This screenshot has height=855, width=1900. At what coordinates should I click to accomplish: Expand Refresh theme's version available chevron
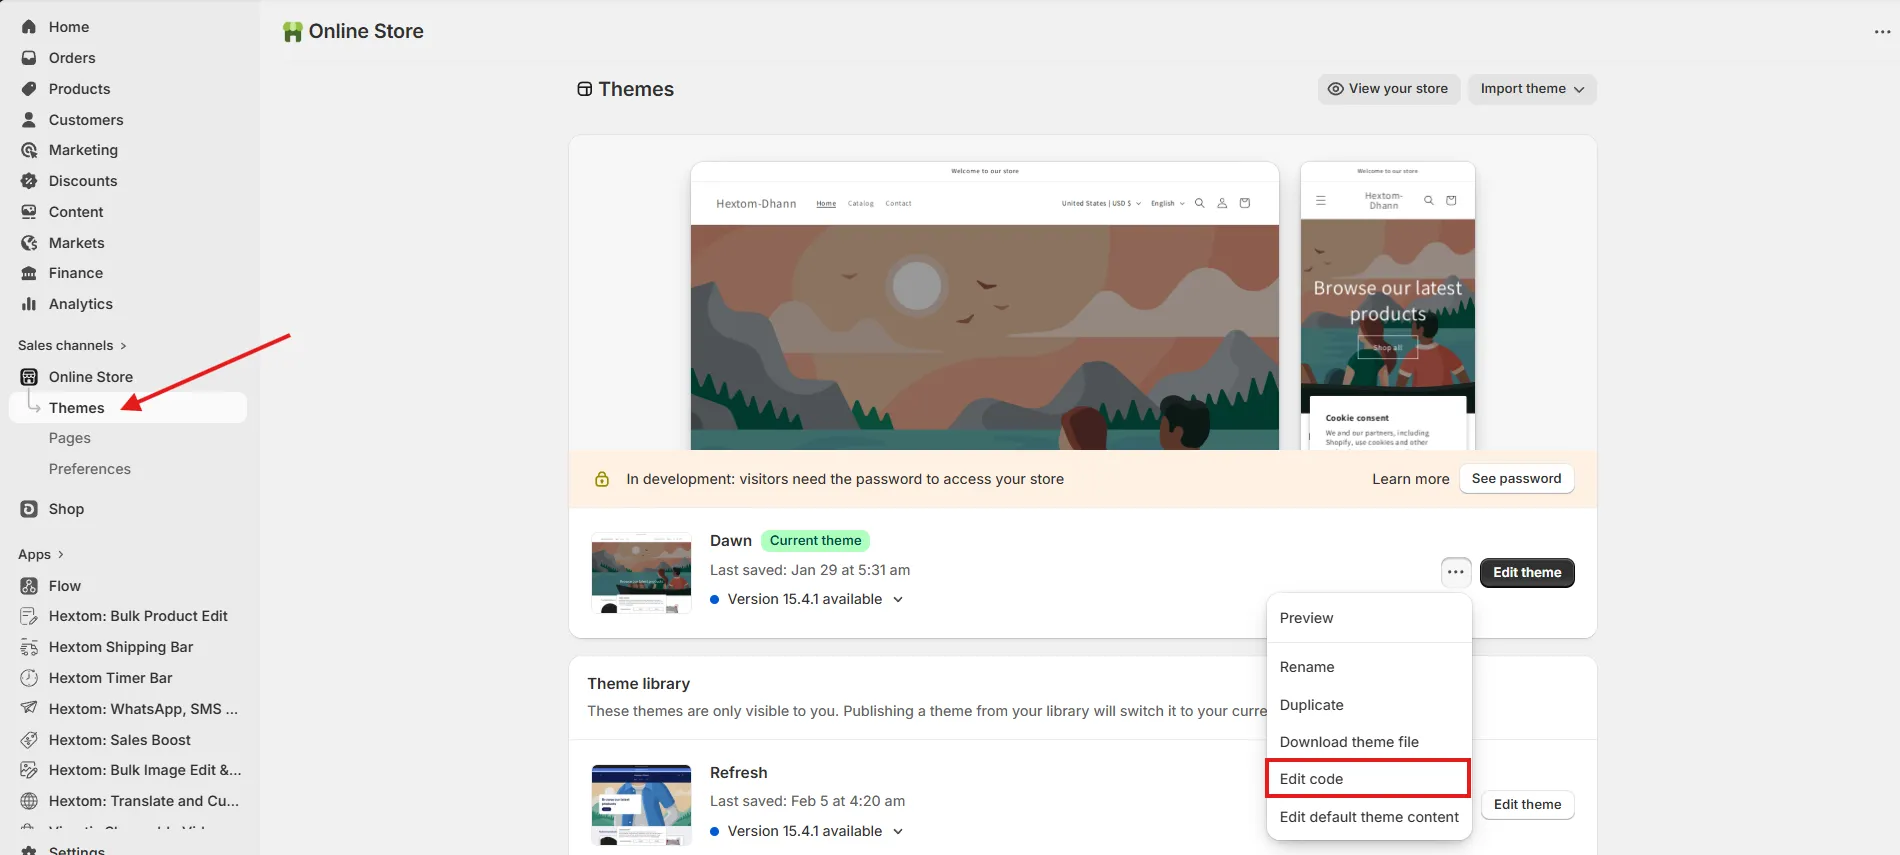coord(898,832)
